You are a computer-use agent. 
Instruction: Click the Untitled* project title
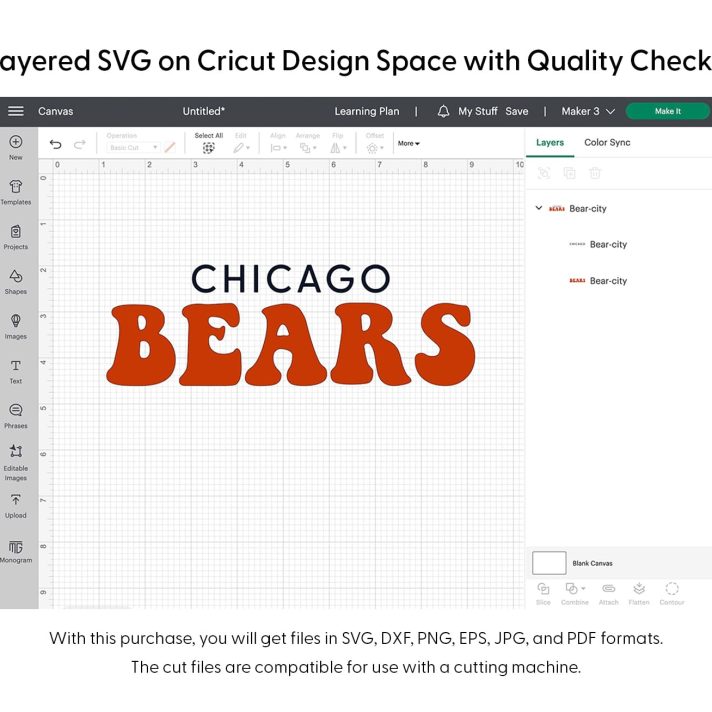203,111
